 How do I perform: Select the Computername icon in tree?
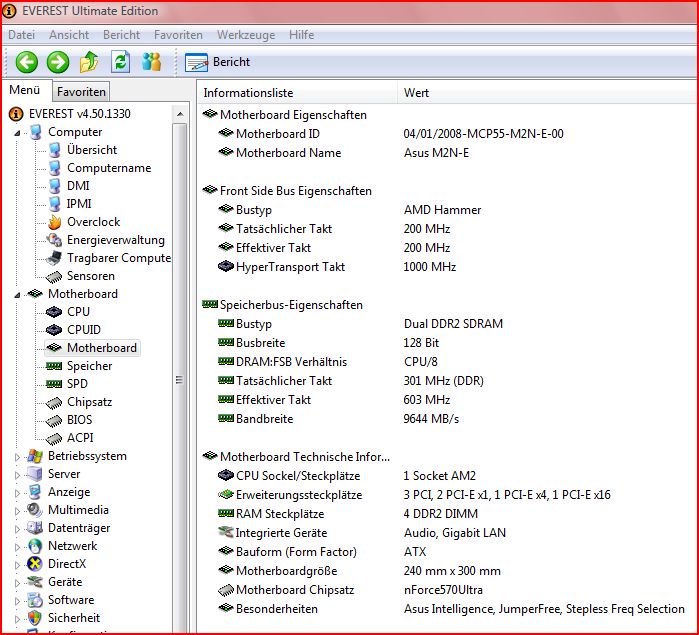pos(54,168)
